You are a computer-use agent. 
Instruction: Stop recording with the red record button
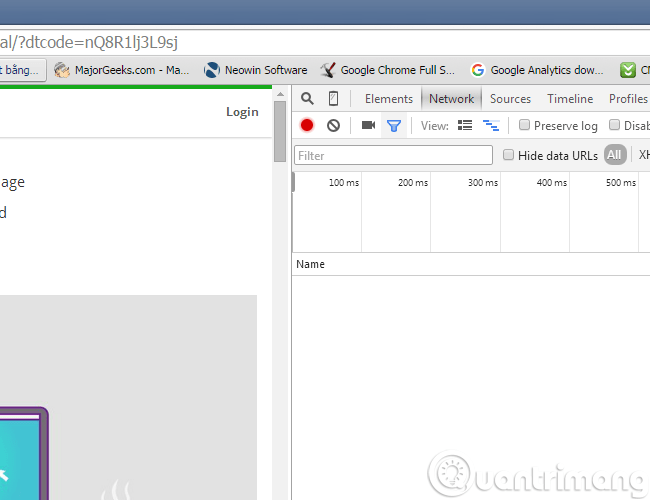tap(307, 125)
